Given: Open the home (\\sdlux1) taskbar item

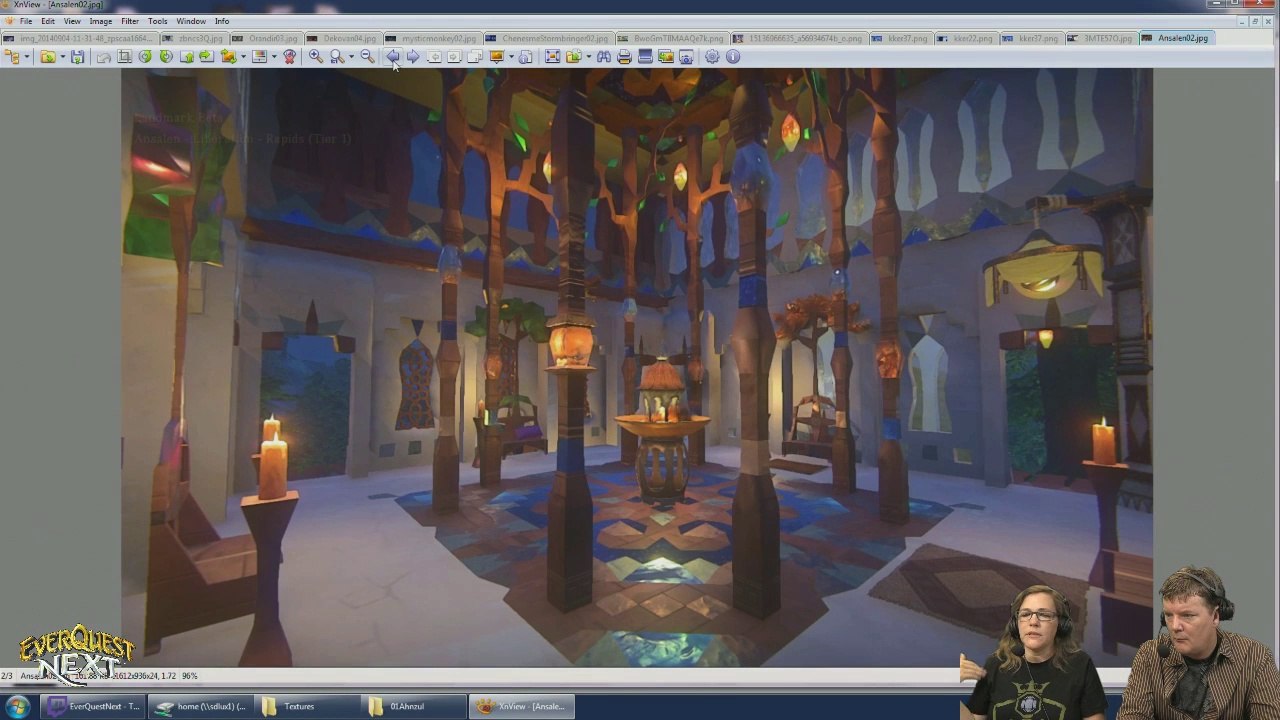Looking at the screenshot, I should 202,707.
